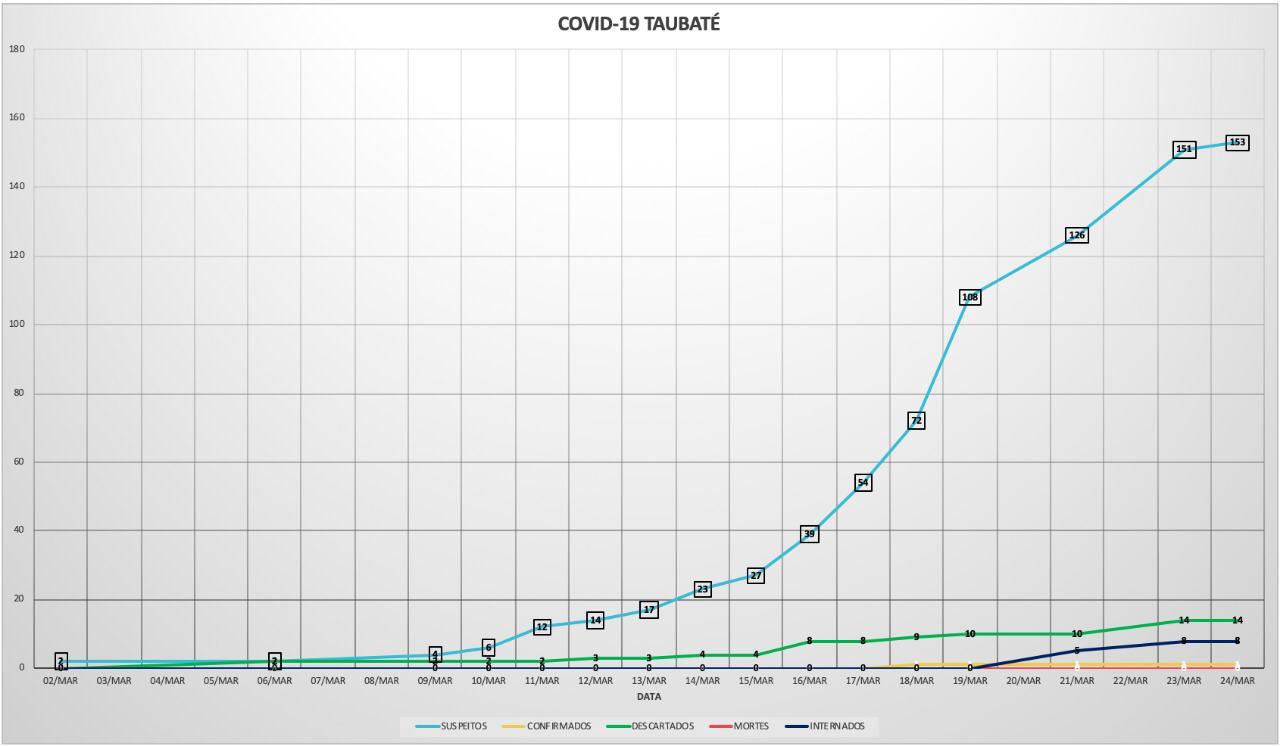The width and height of the screenshot is (1280, 746).
Task: Select the SUSPEITOS legend entry
Action: pos(463,726)
